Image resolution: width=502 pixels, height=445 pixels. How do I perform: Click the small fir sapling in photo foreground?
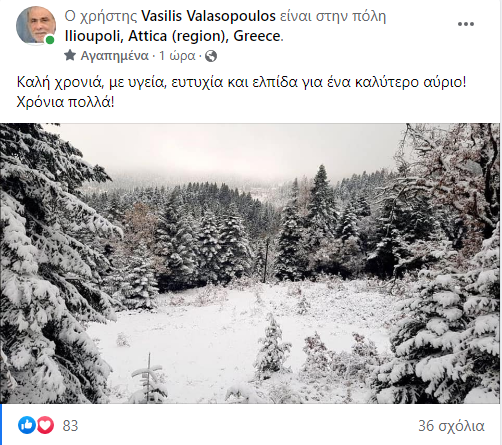click(148, 380)
